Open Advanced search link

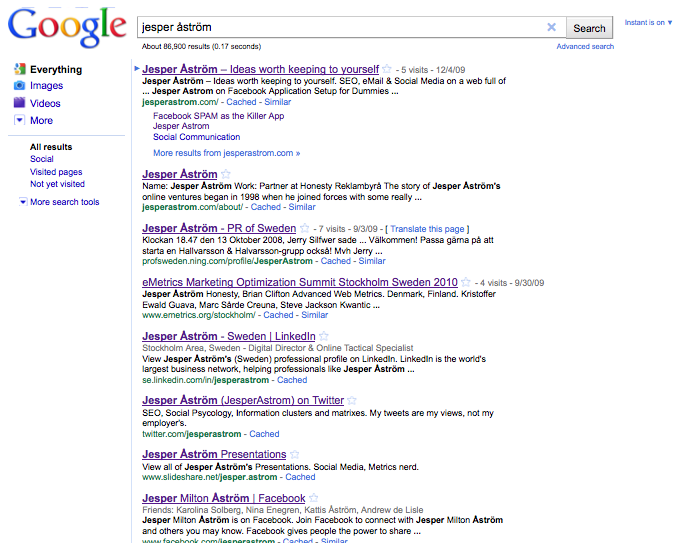(585, 46)
